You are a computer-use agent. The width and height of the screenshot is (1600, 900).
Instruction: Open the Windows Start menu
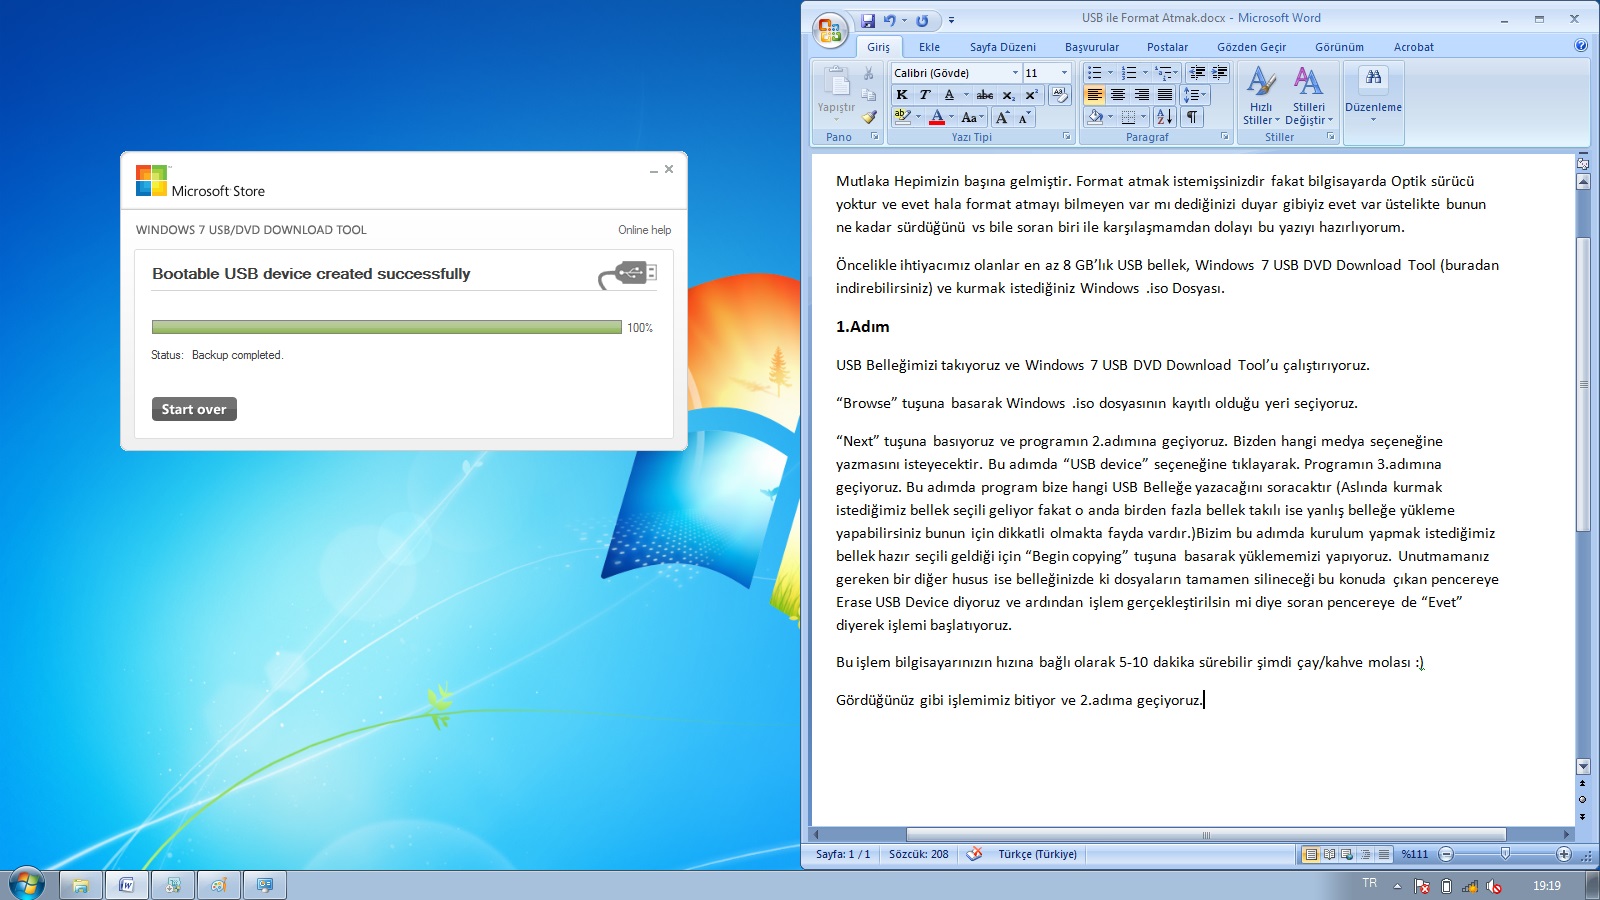click(x=27, y=884)
